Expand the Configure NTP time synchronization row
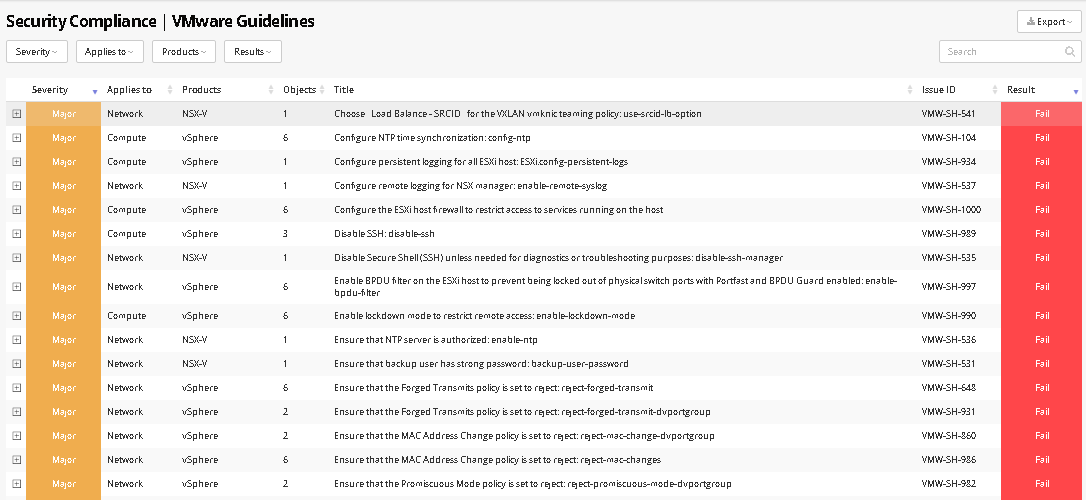Image resolution: width=1086 pixels, height=500 pixels. click(16, 138)
